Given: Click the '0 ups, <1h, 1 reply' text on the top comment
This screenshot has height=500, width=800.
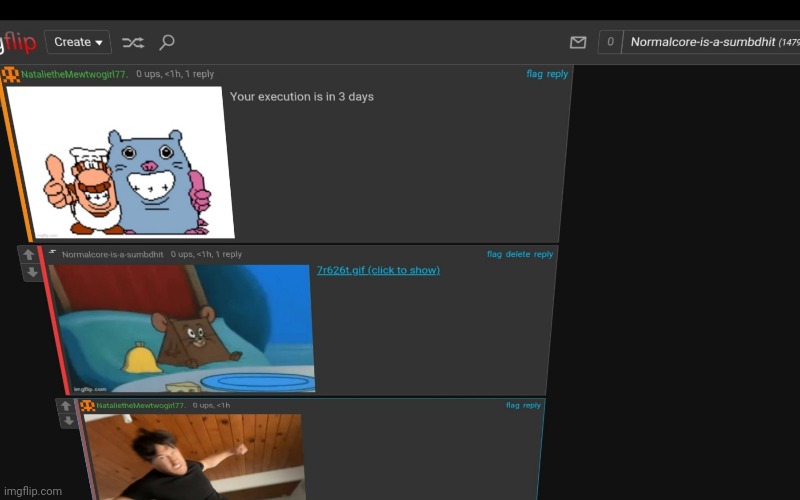Looking at the screenshot, I should 175,74.
